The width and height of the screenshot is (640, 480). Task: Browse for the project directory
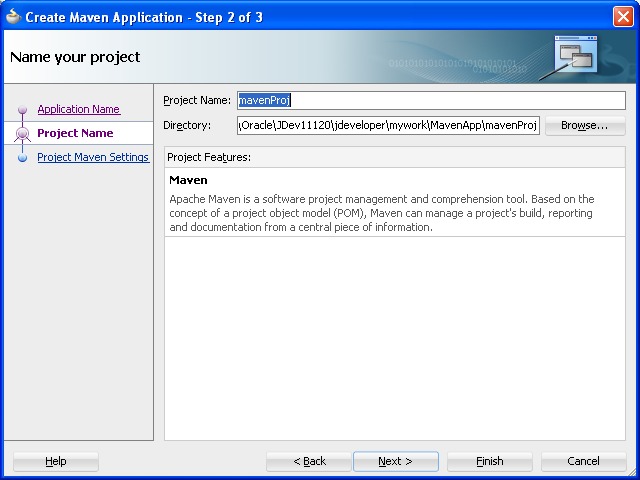click(x=585, y=125)
